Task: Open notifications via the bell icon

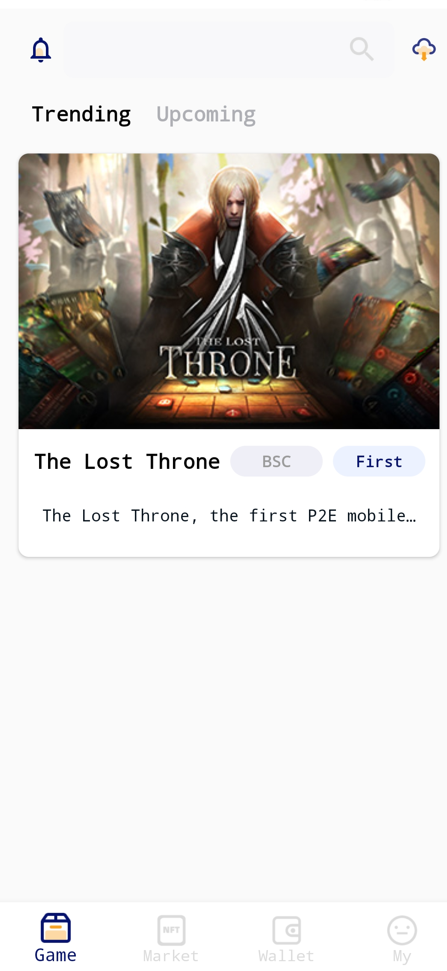Action: (41, 50)
